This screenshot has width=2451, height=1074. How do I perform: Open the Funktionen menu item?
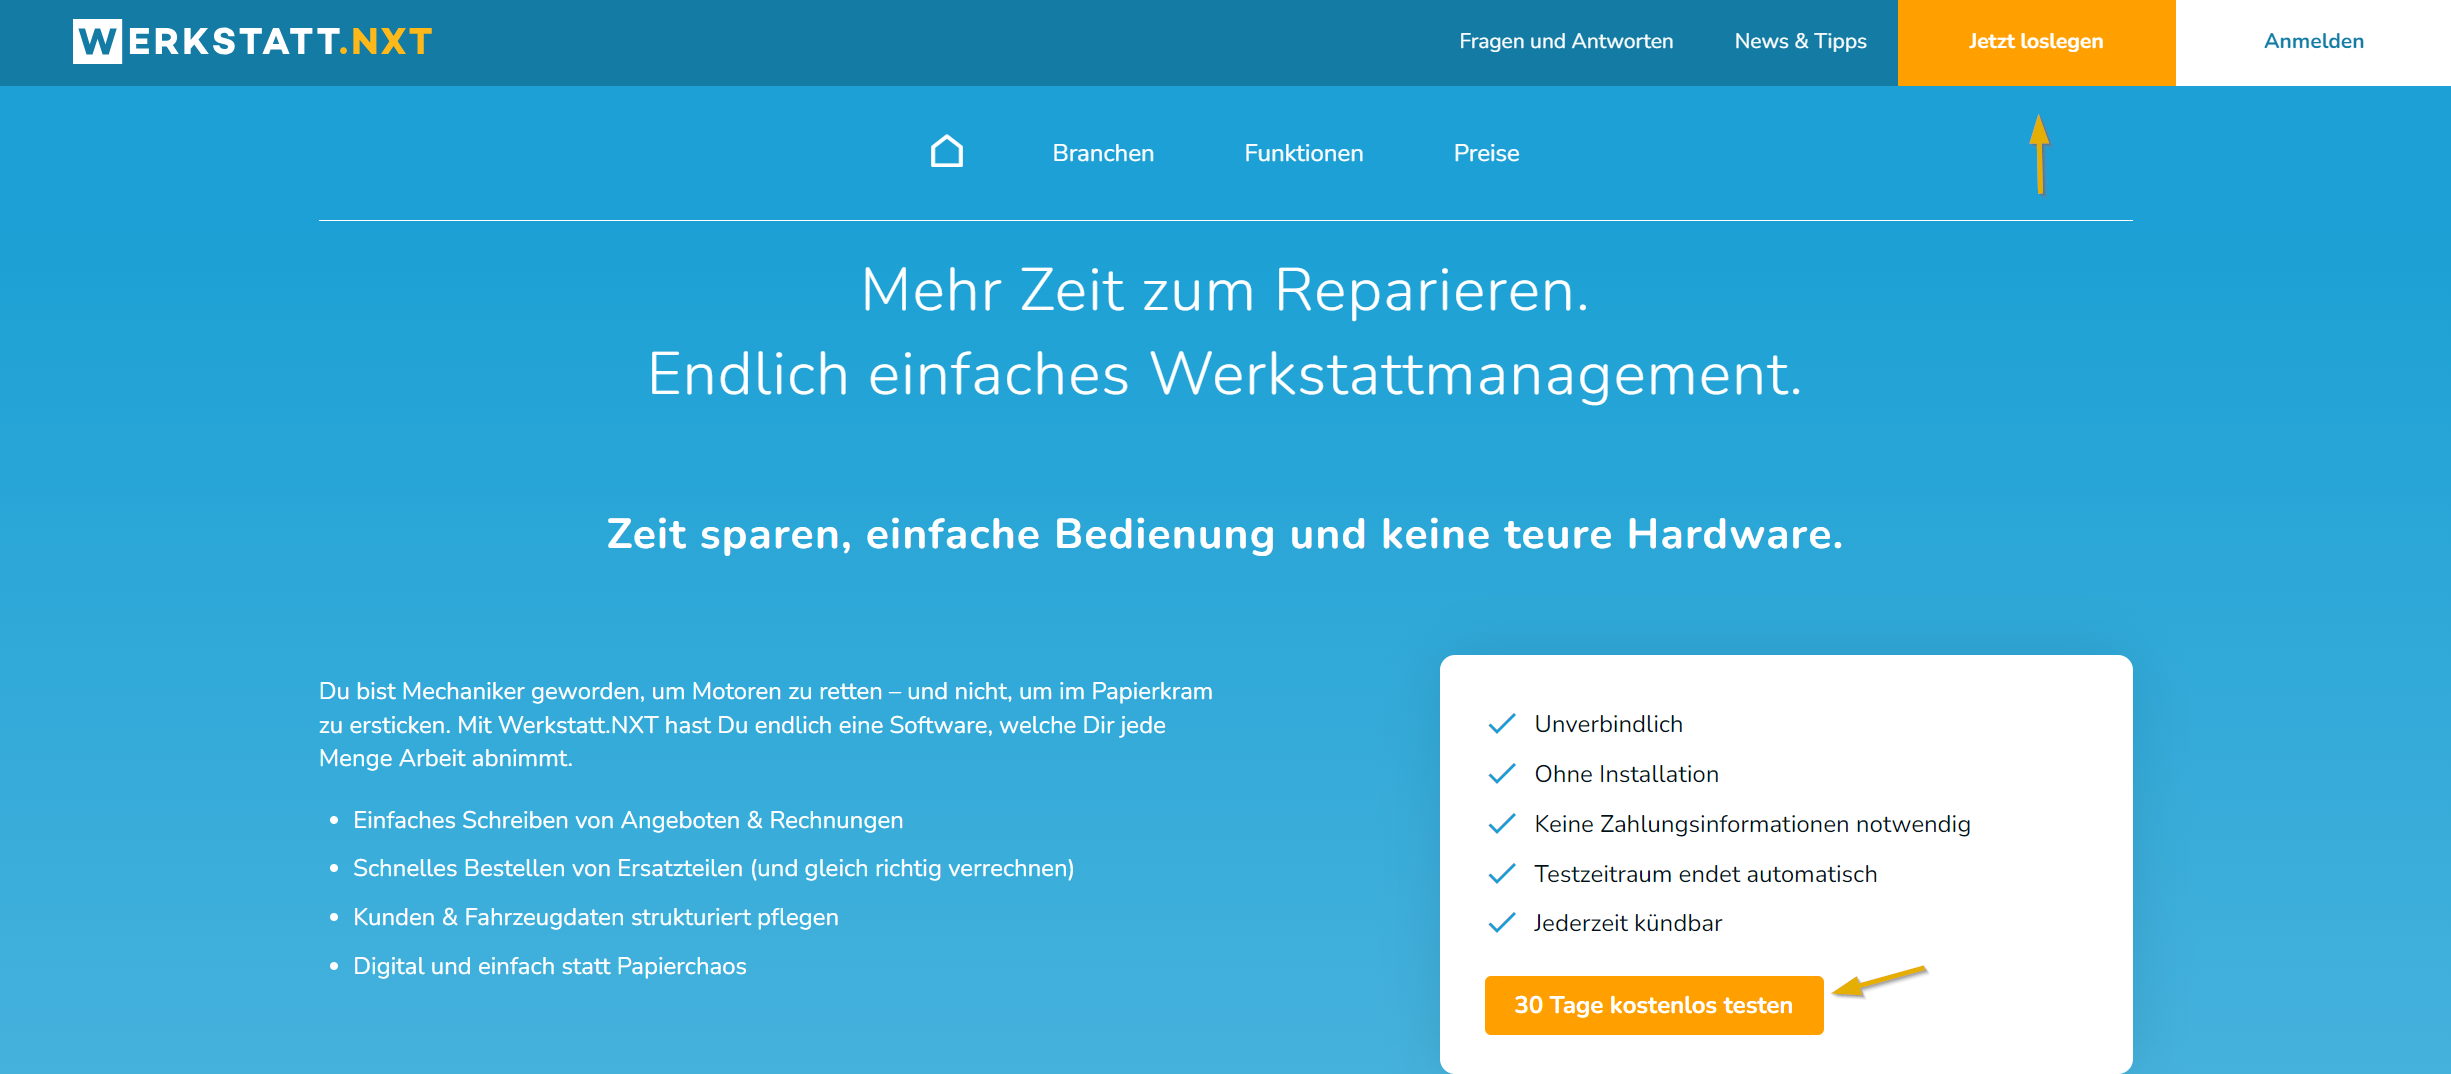click(x=1303, y=153)
